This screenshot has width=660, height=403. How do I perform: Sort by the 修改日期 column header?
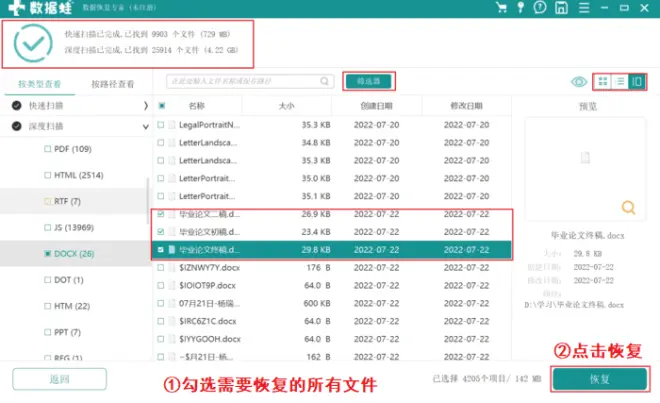pos(466,106)
